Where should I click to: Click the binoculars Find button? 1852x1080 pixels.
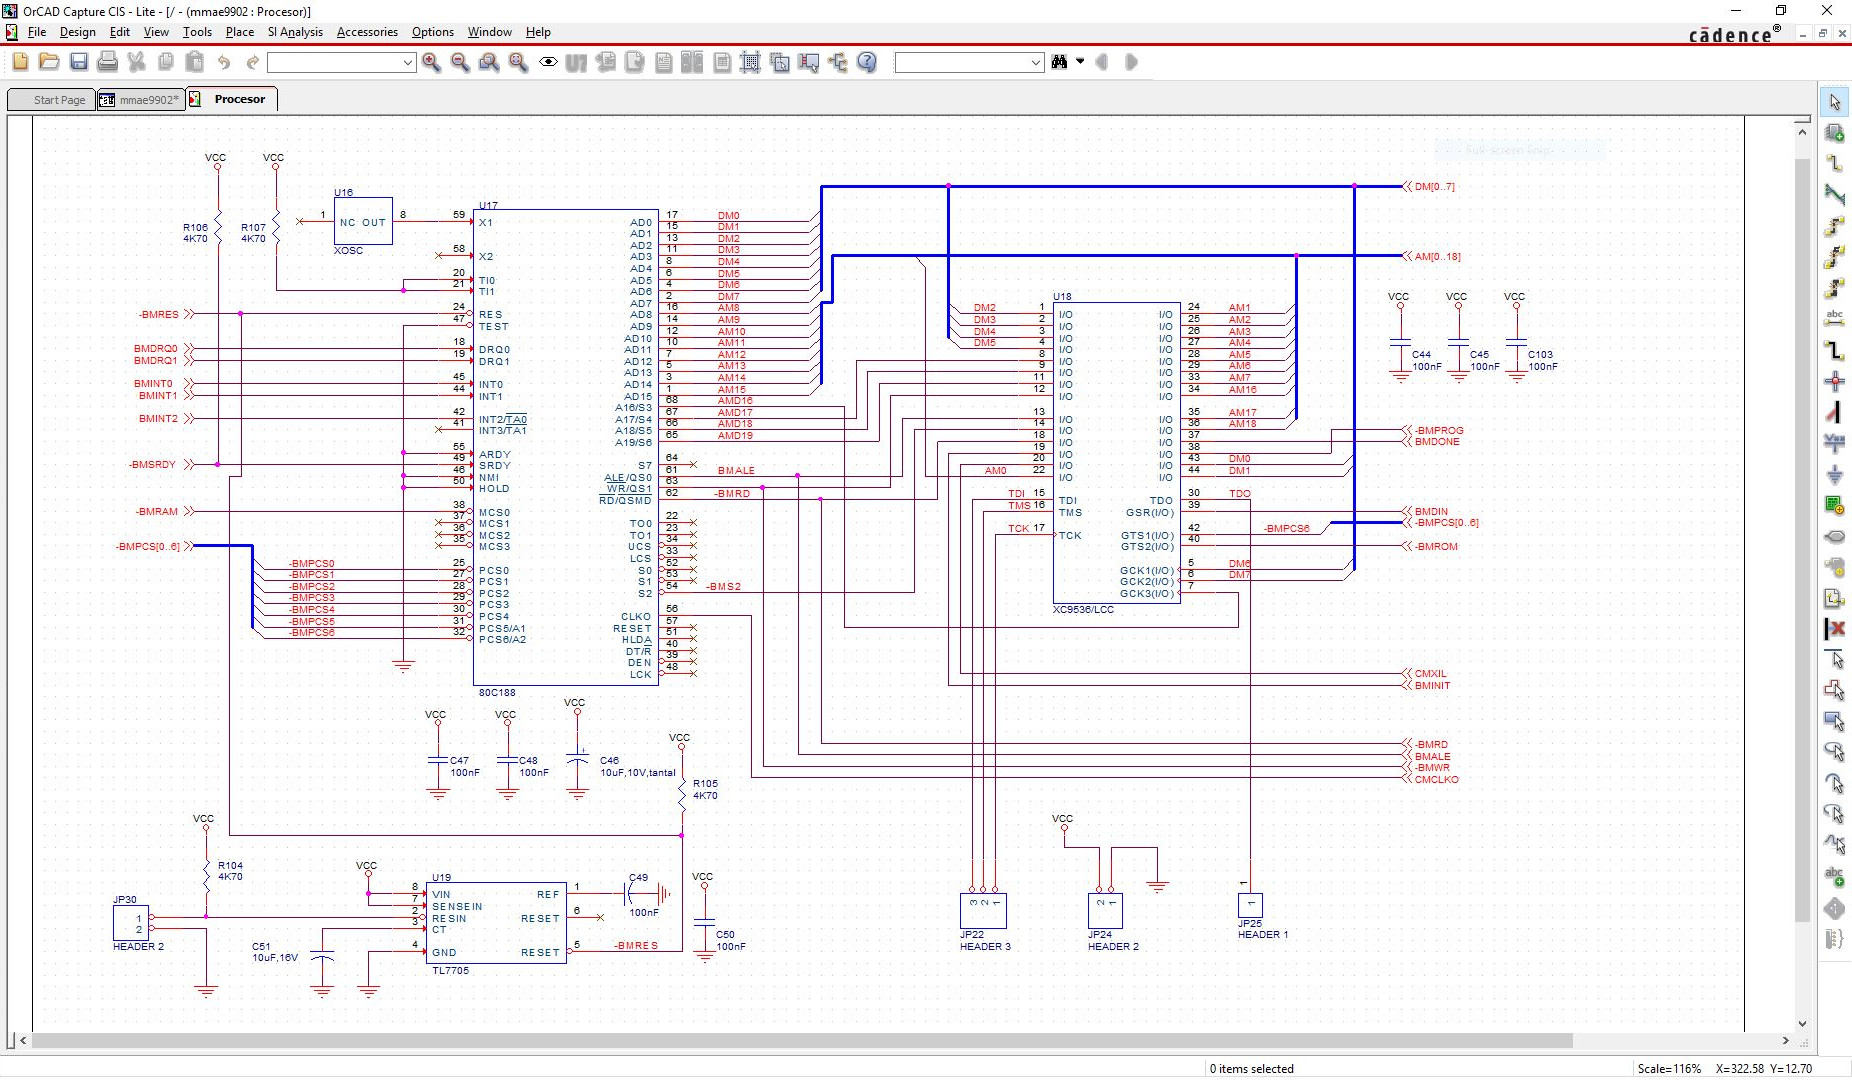[1060, 62]
